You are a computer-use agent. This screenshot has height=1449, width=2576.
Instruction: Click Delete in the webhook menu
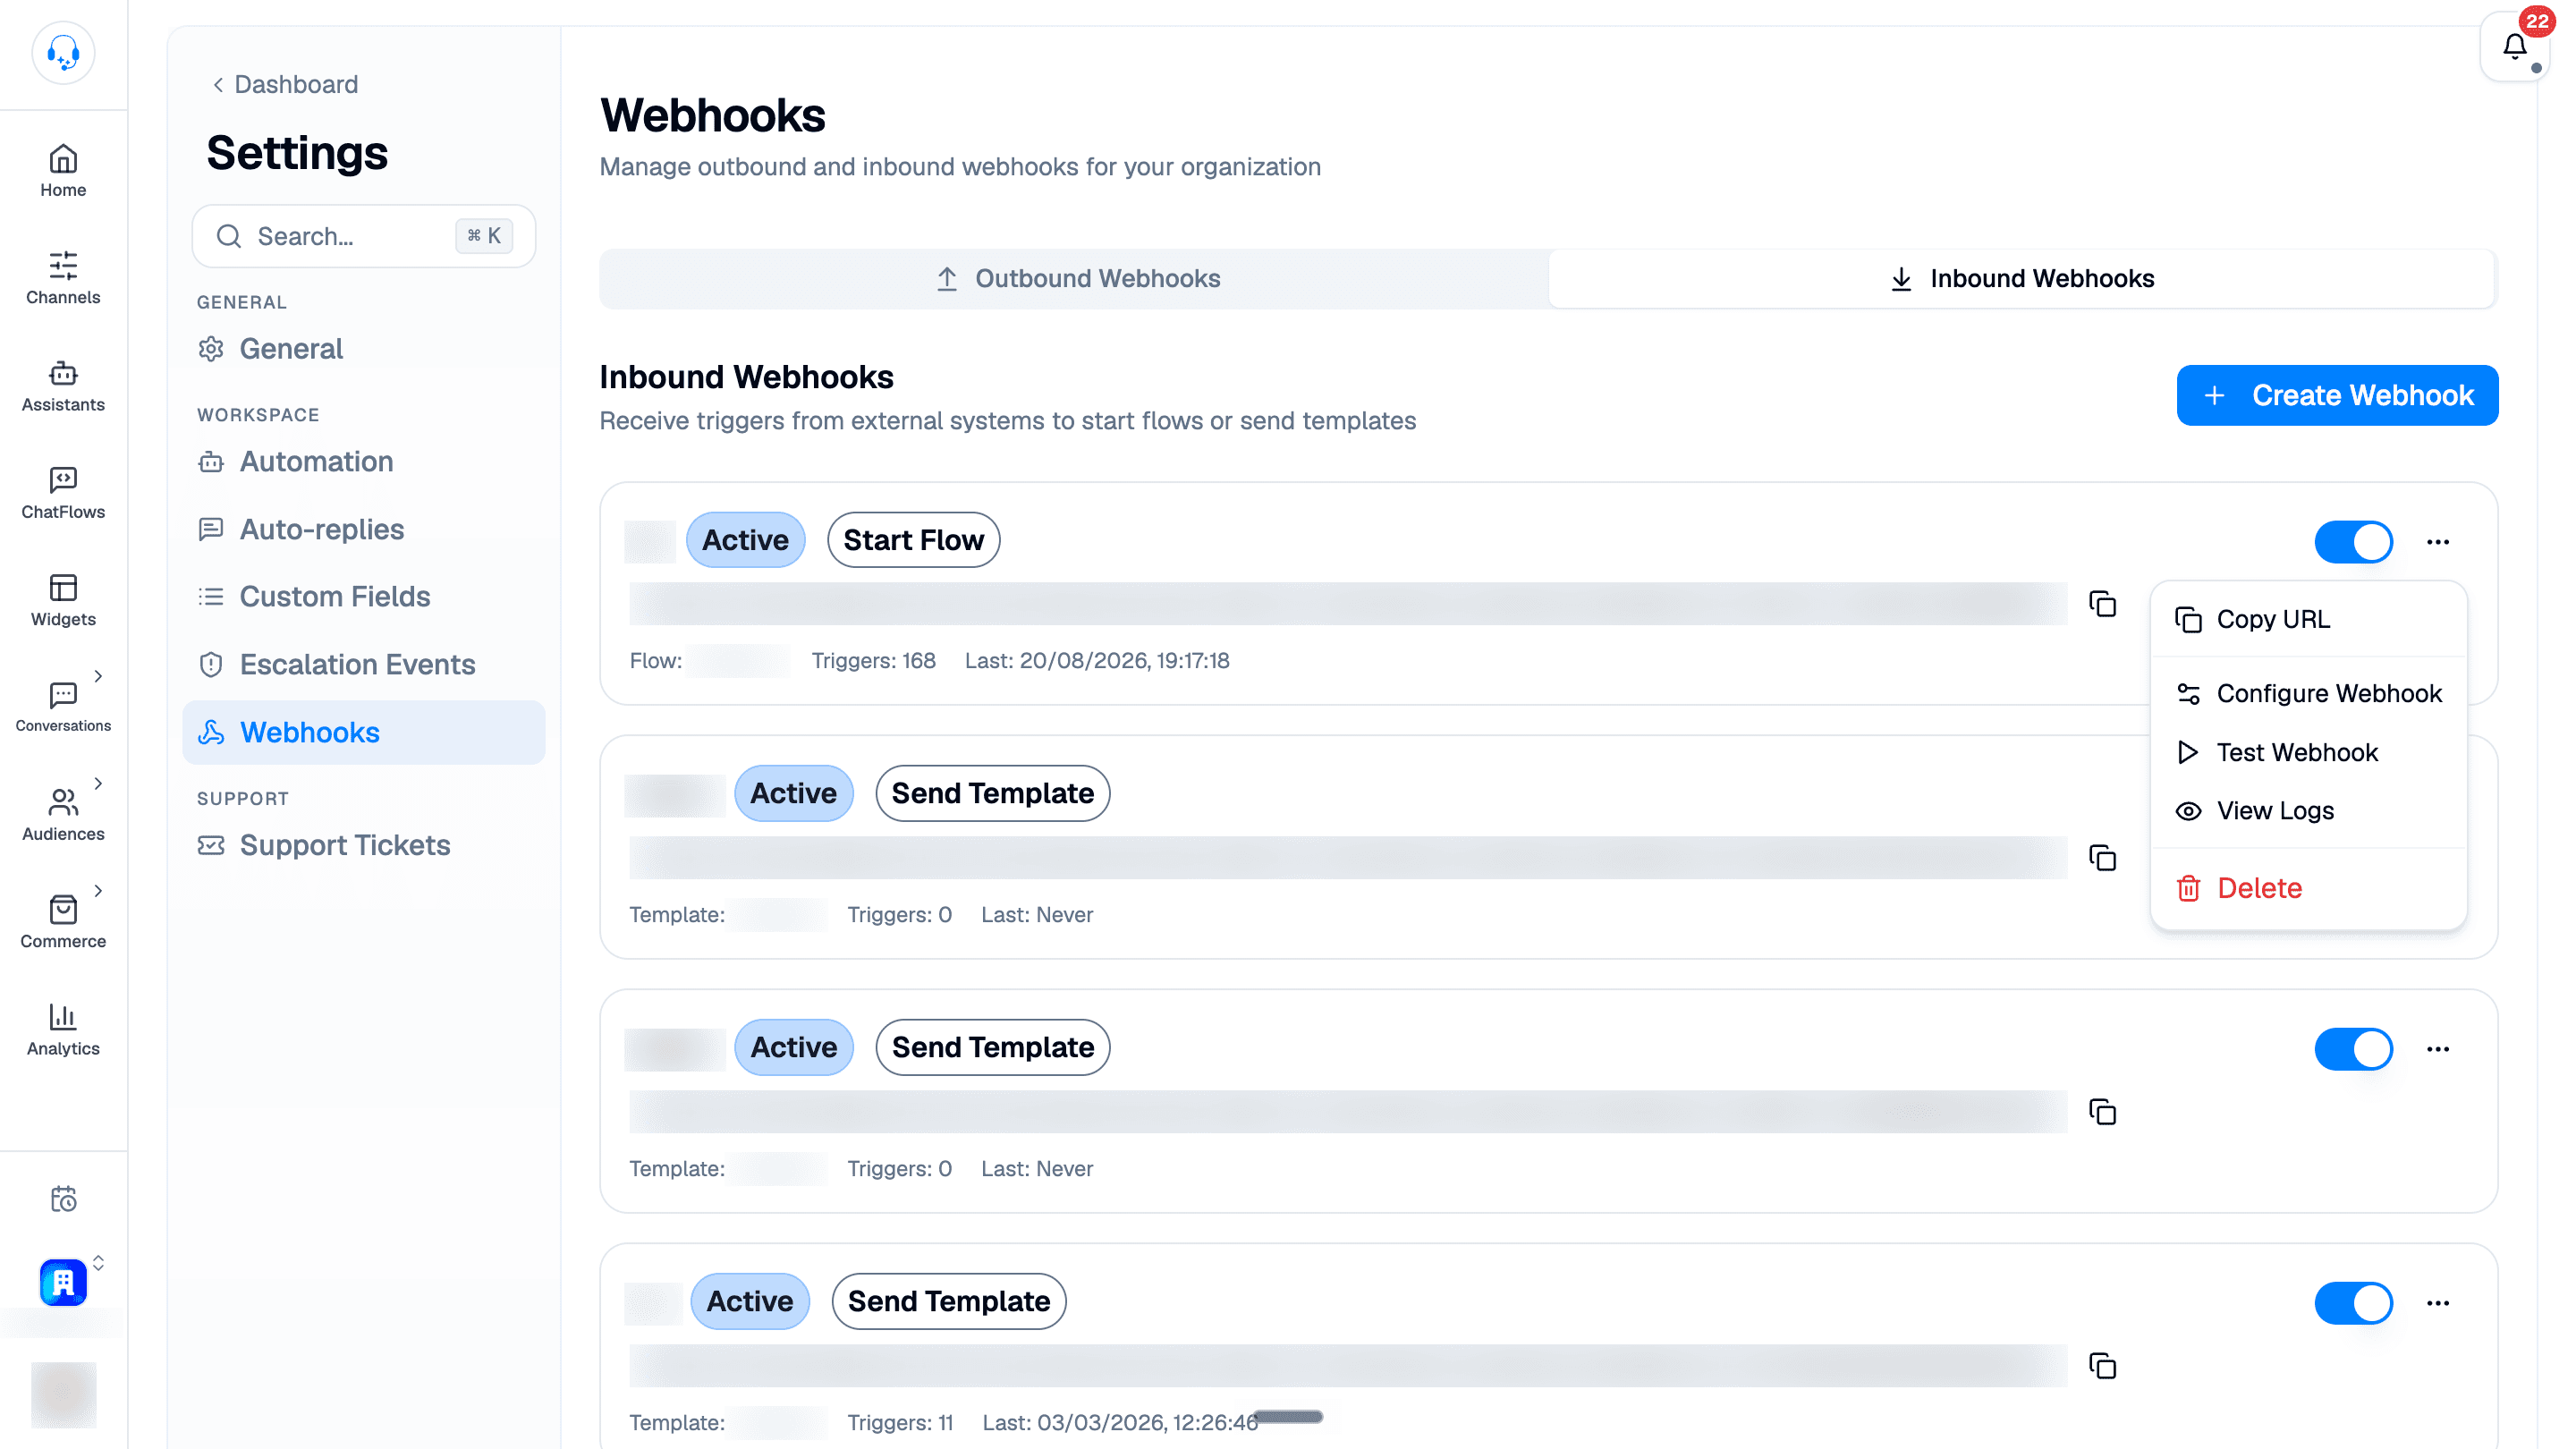pos(2308,888)
